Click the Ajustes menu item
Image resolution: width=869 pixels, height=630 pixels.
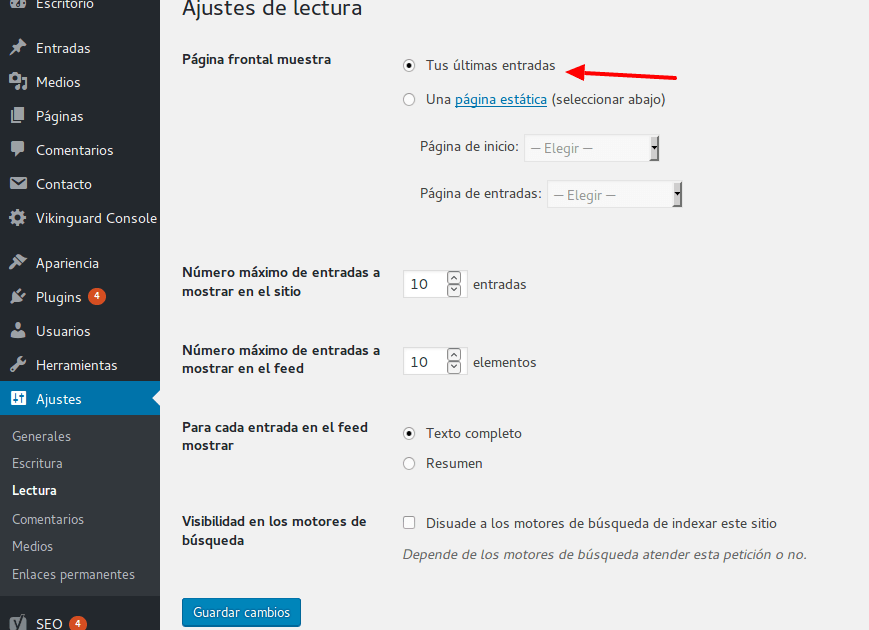point(80,398)
